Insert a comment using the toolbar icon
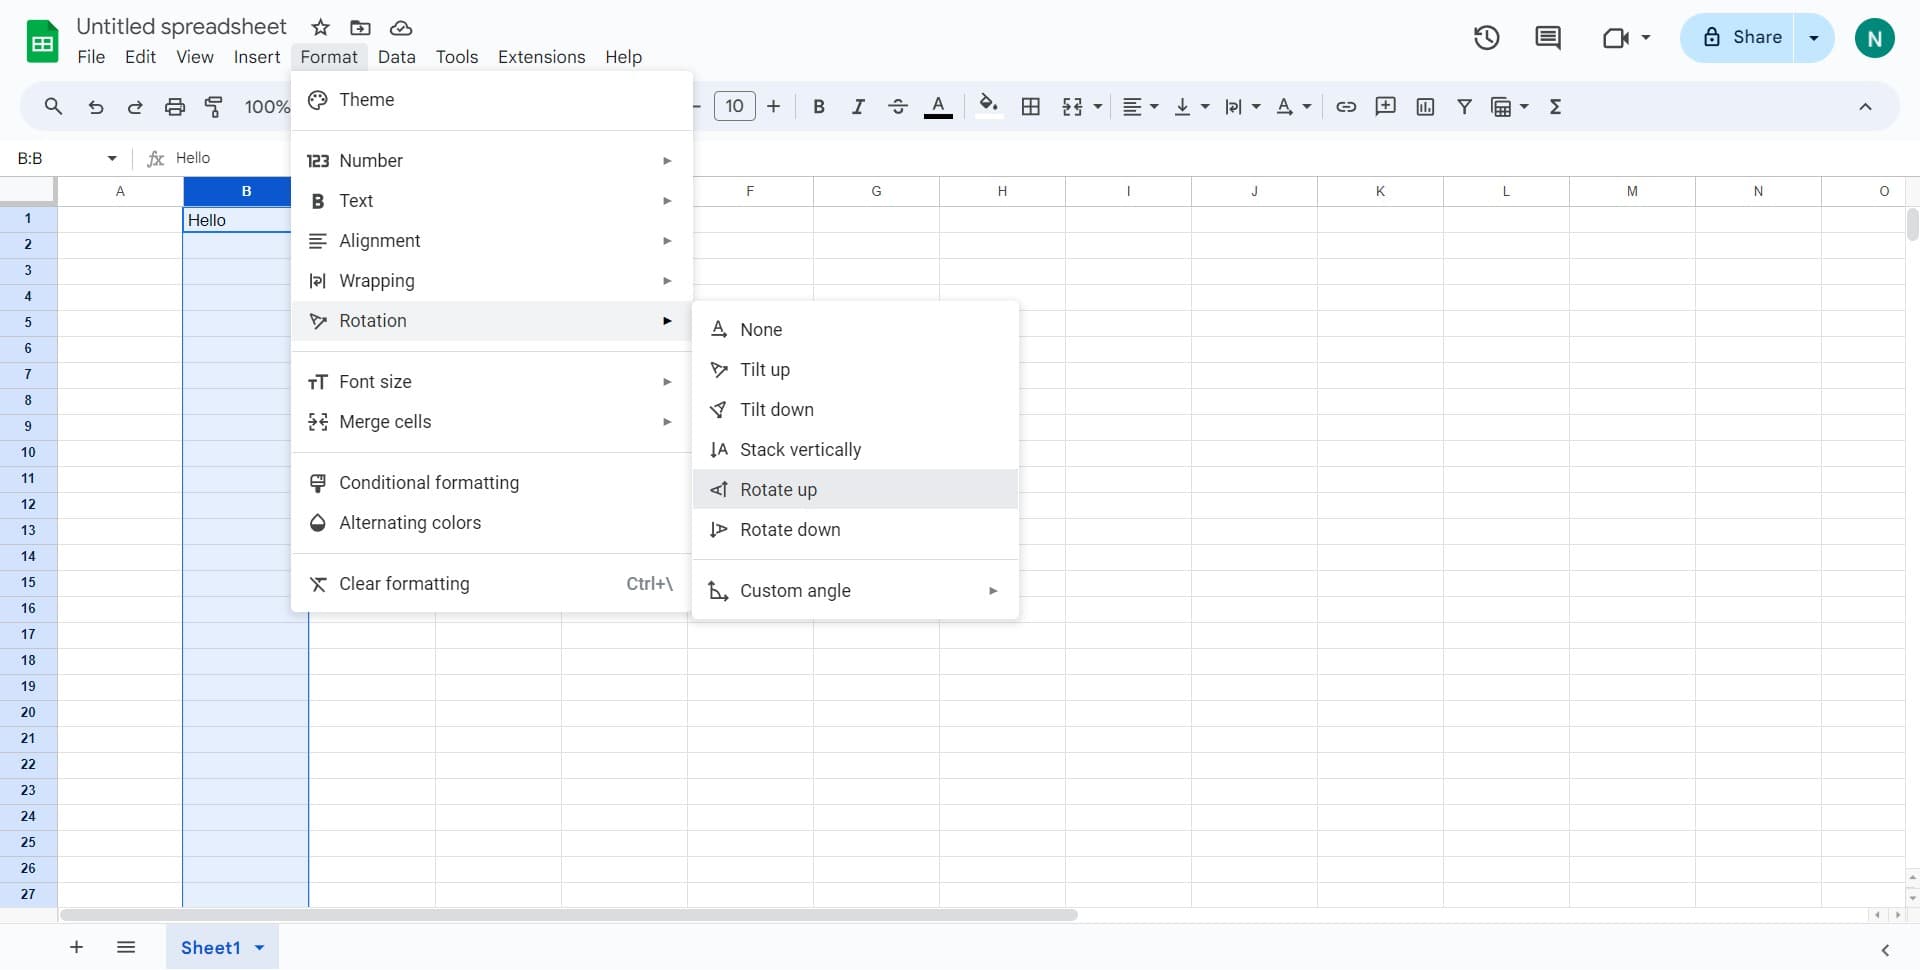The image size is (1920, 970). [x=1385, y=106]
